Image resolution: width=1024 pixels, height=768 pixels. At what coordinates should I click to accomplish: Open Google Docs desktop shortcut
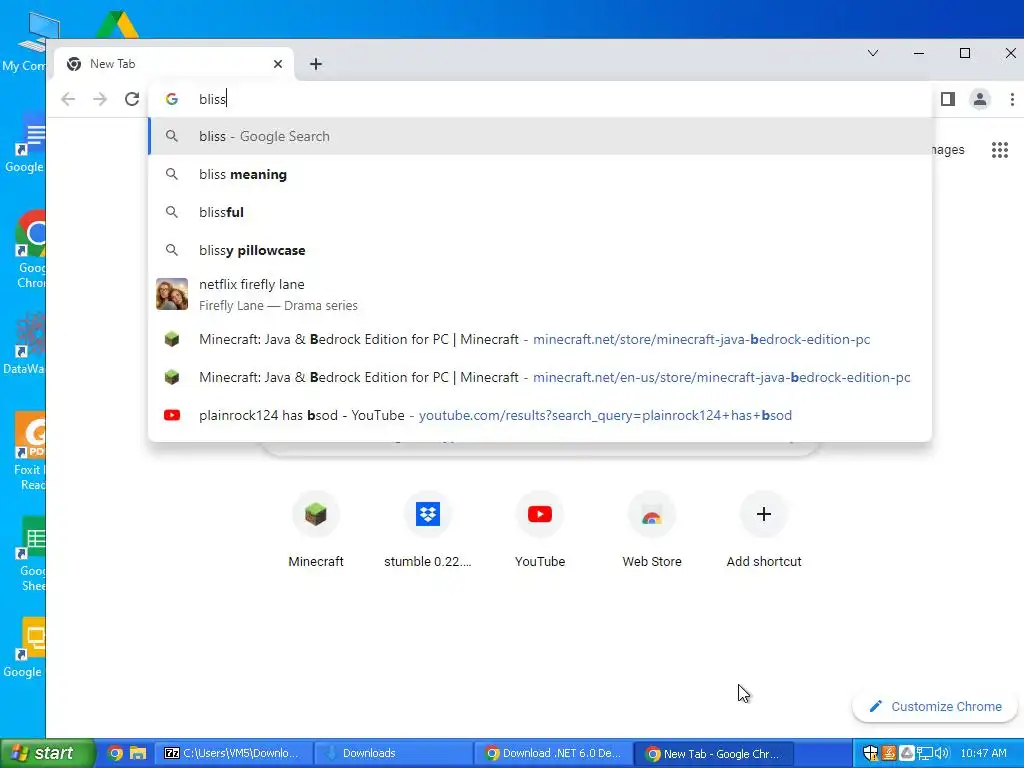25,142
